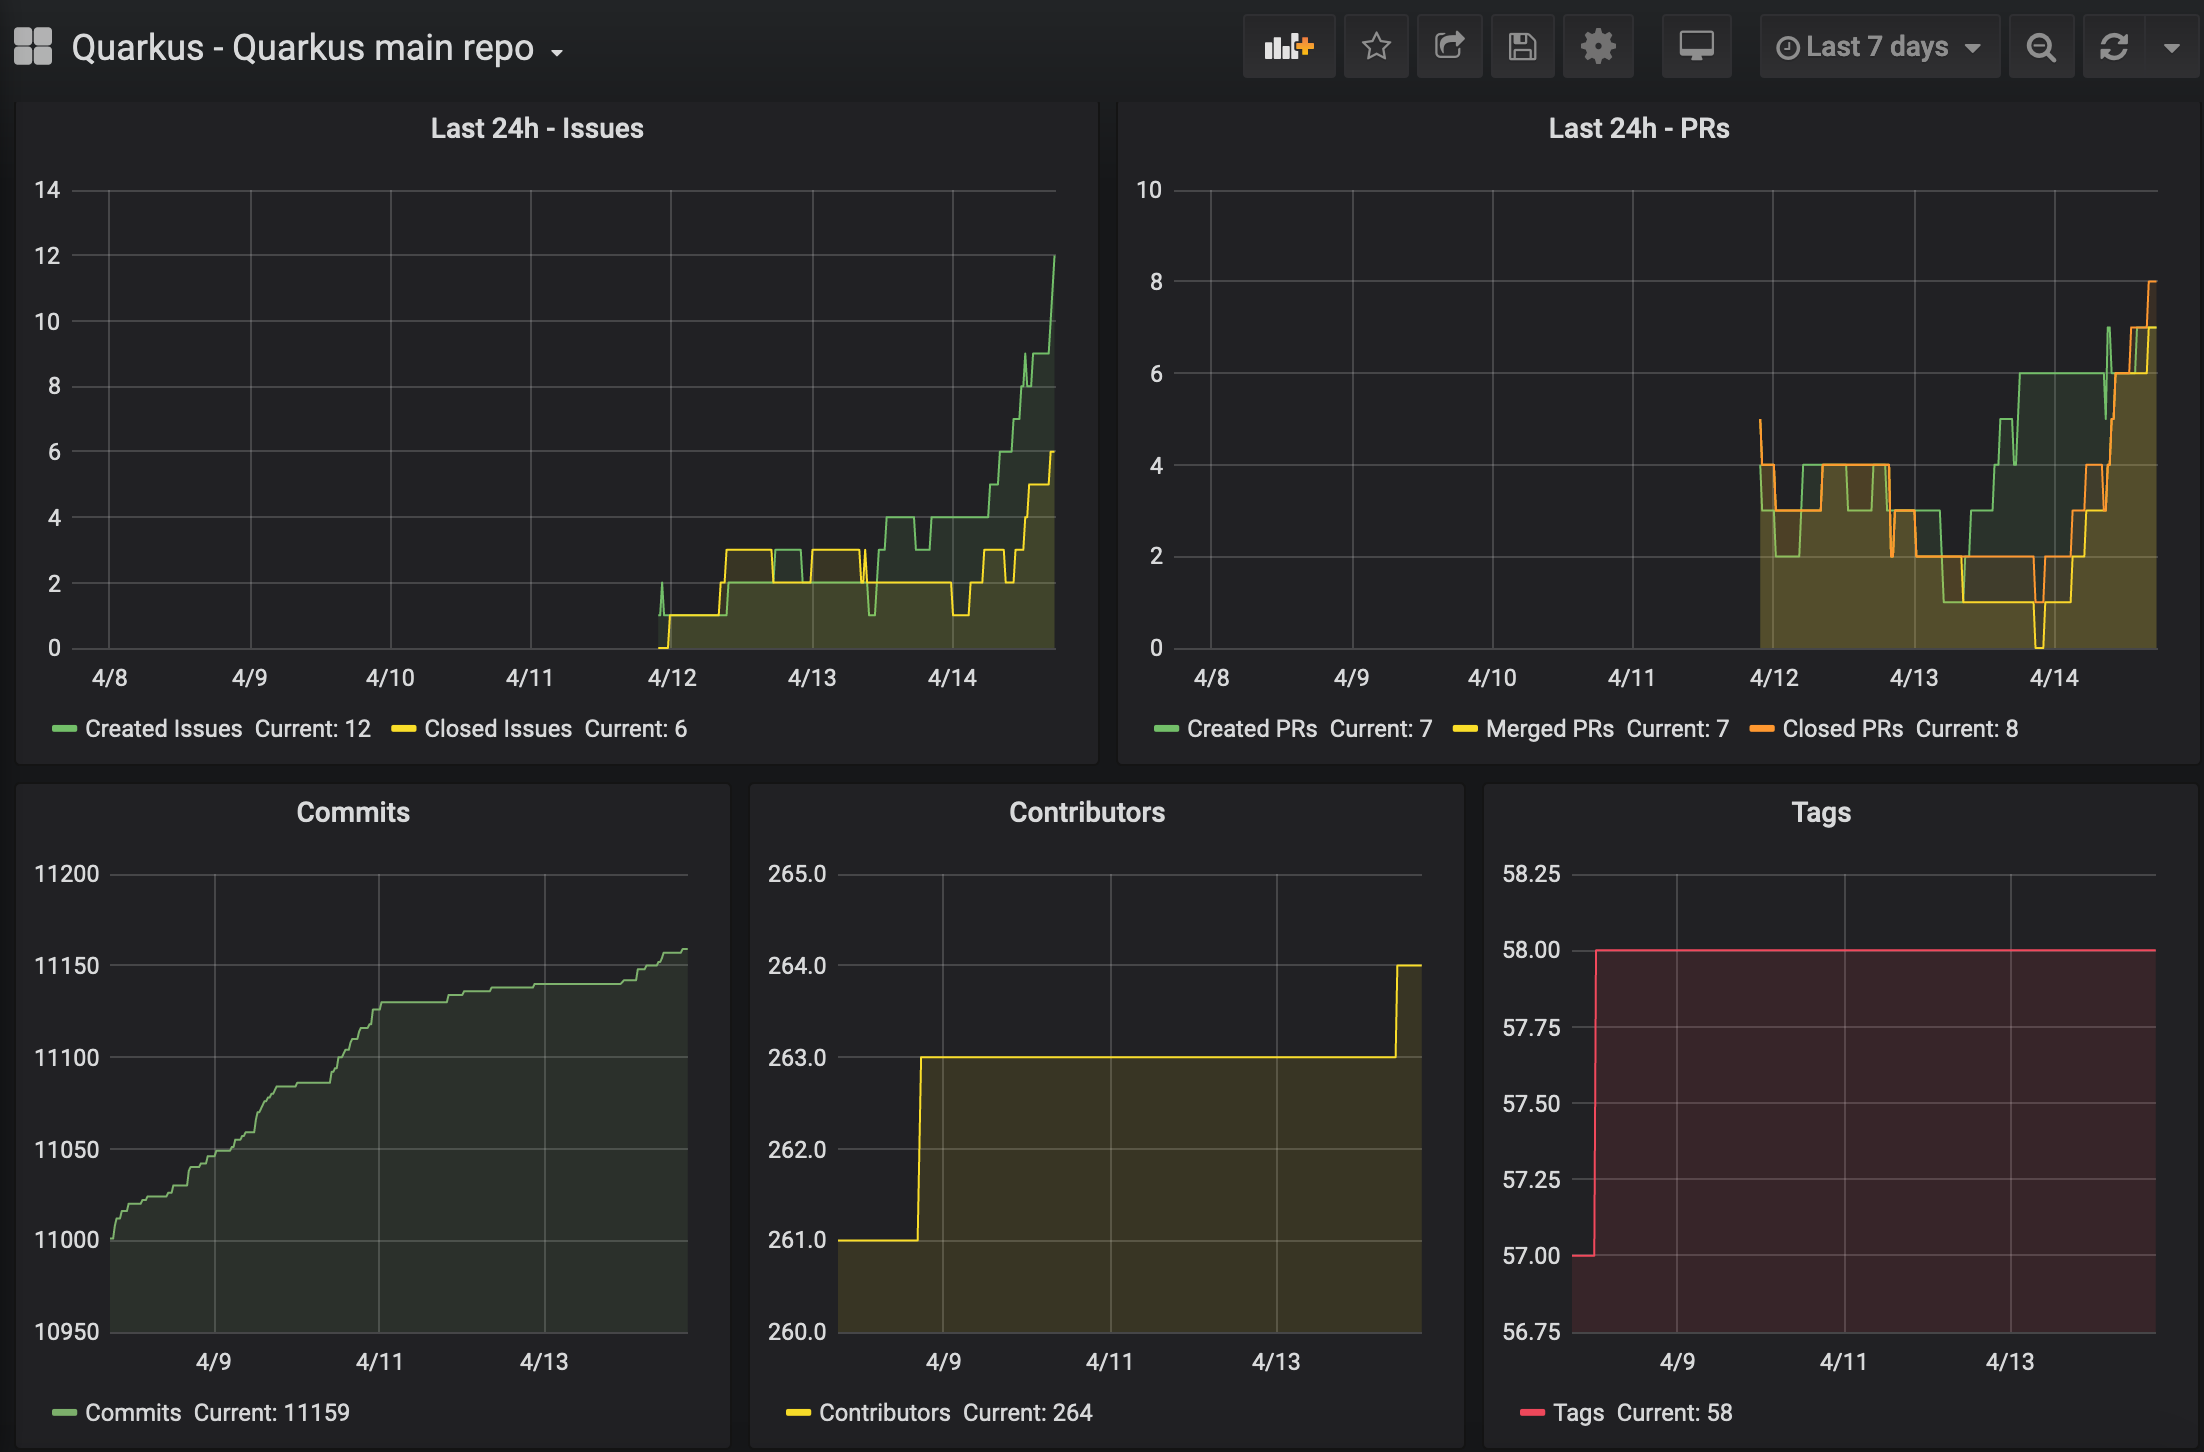Open the Grafana dashboards grid icon
This screenshot has width=2204, height=1452.
33,46
